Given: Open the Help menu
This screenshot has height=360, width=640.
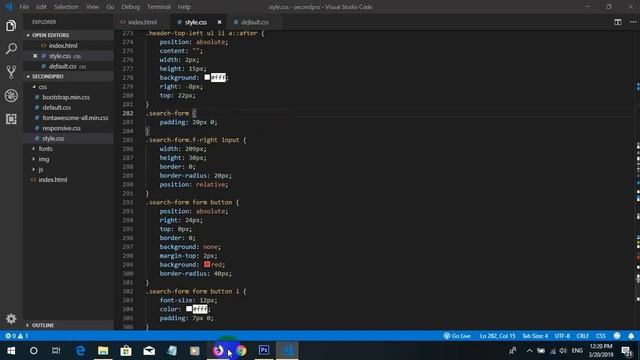Looking at the screenshot, I should pos(184,7).
